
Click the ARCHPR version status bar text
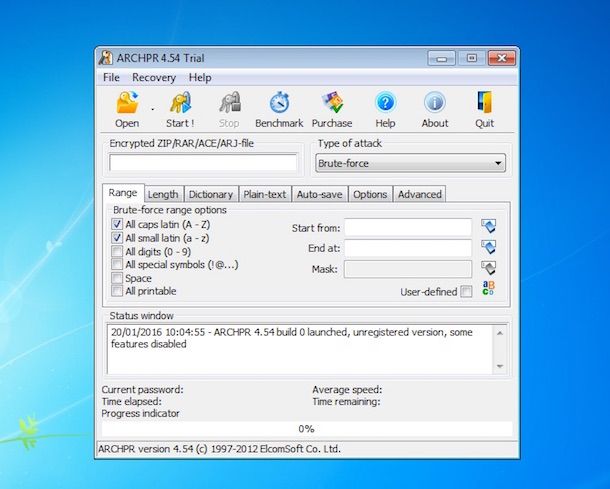tap(219, 449)
